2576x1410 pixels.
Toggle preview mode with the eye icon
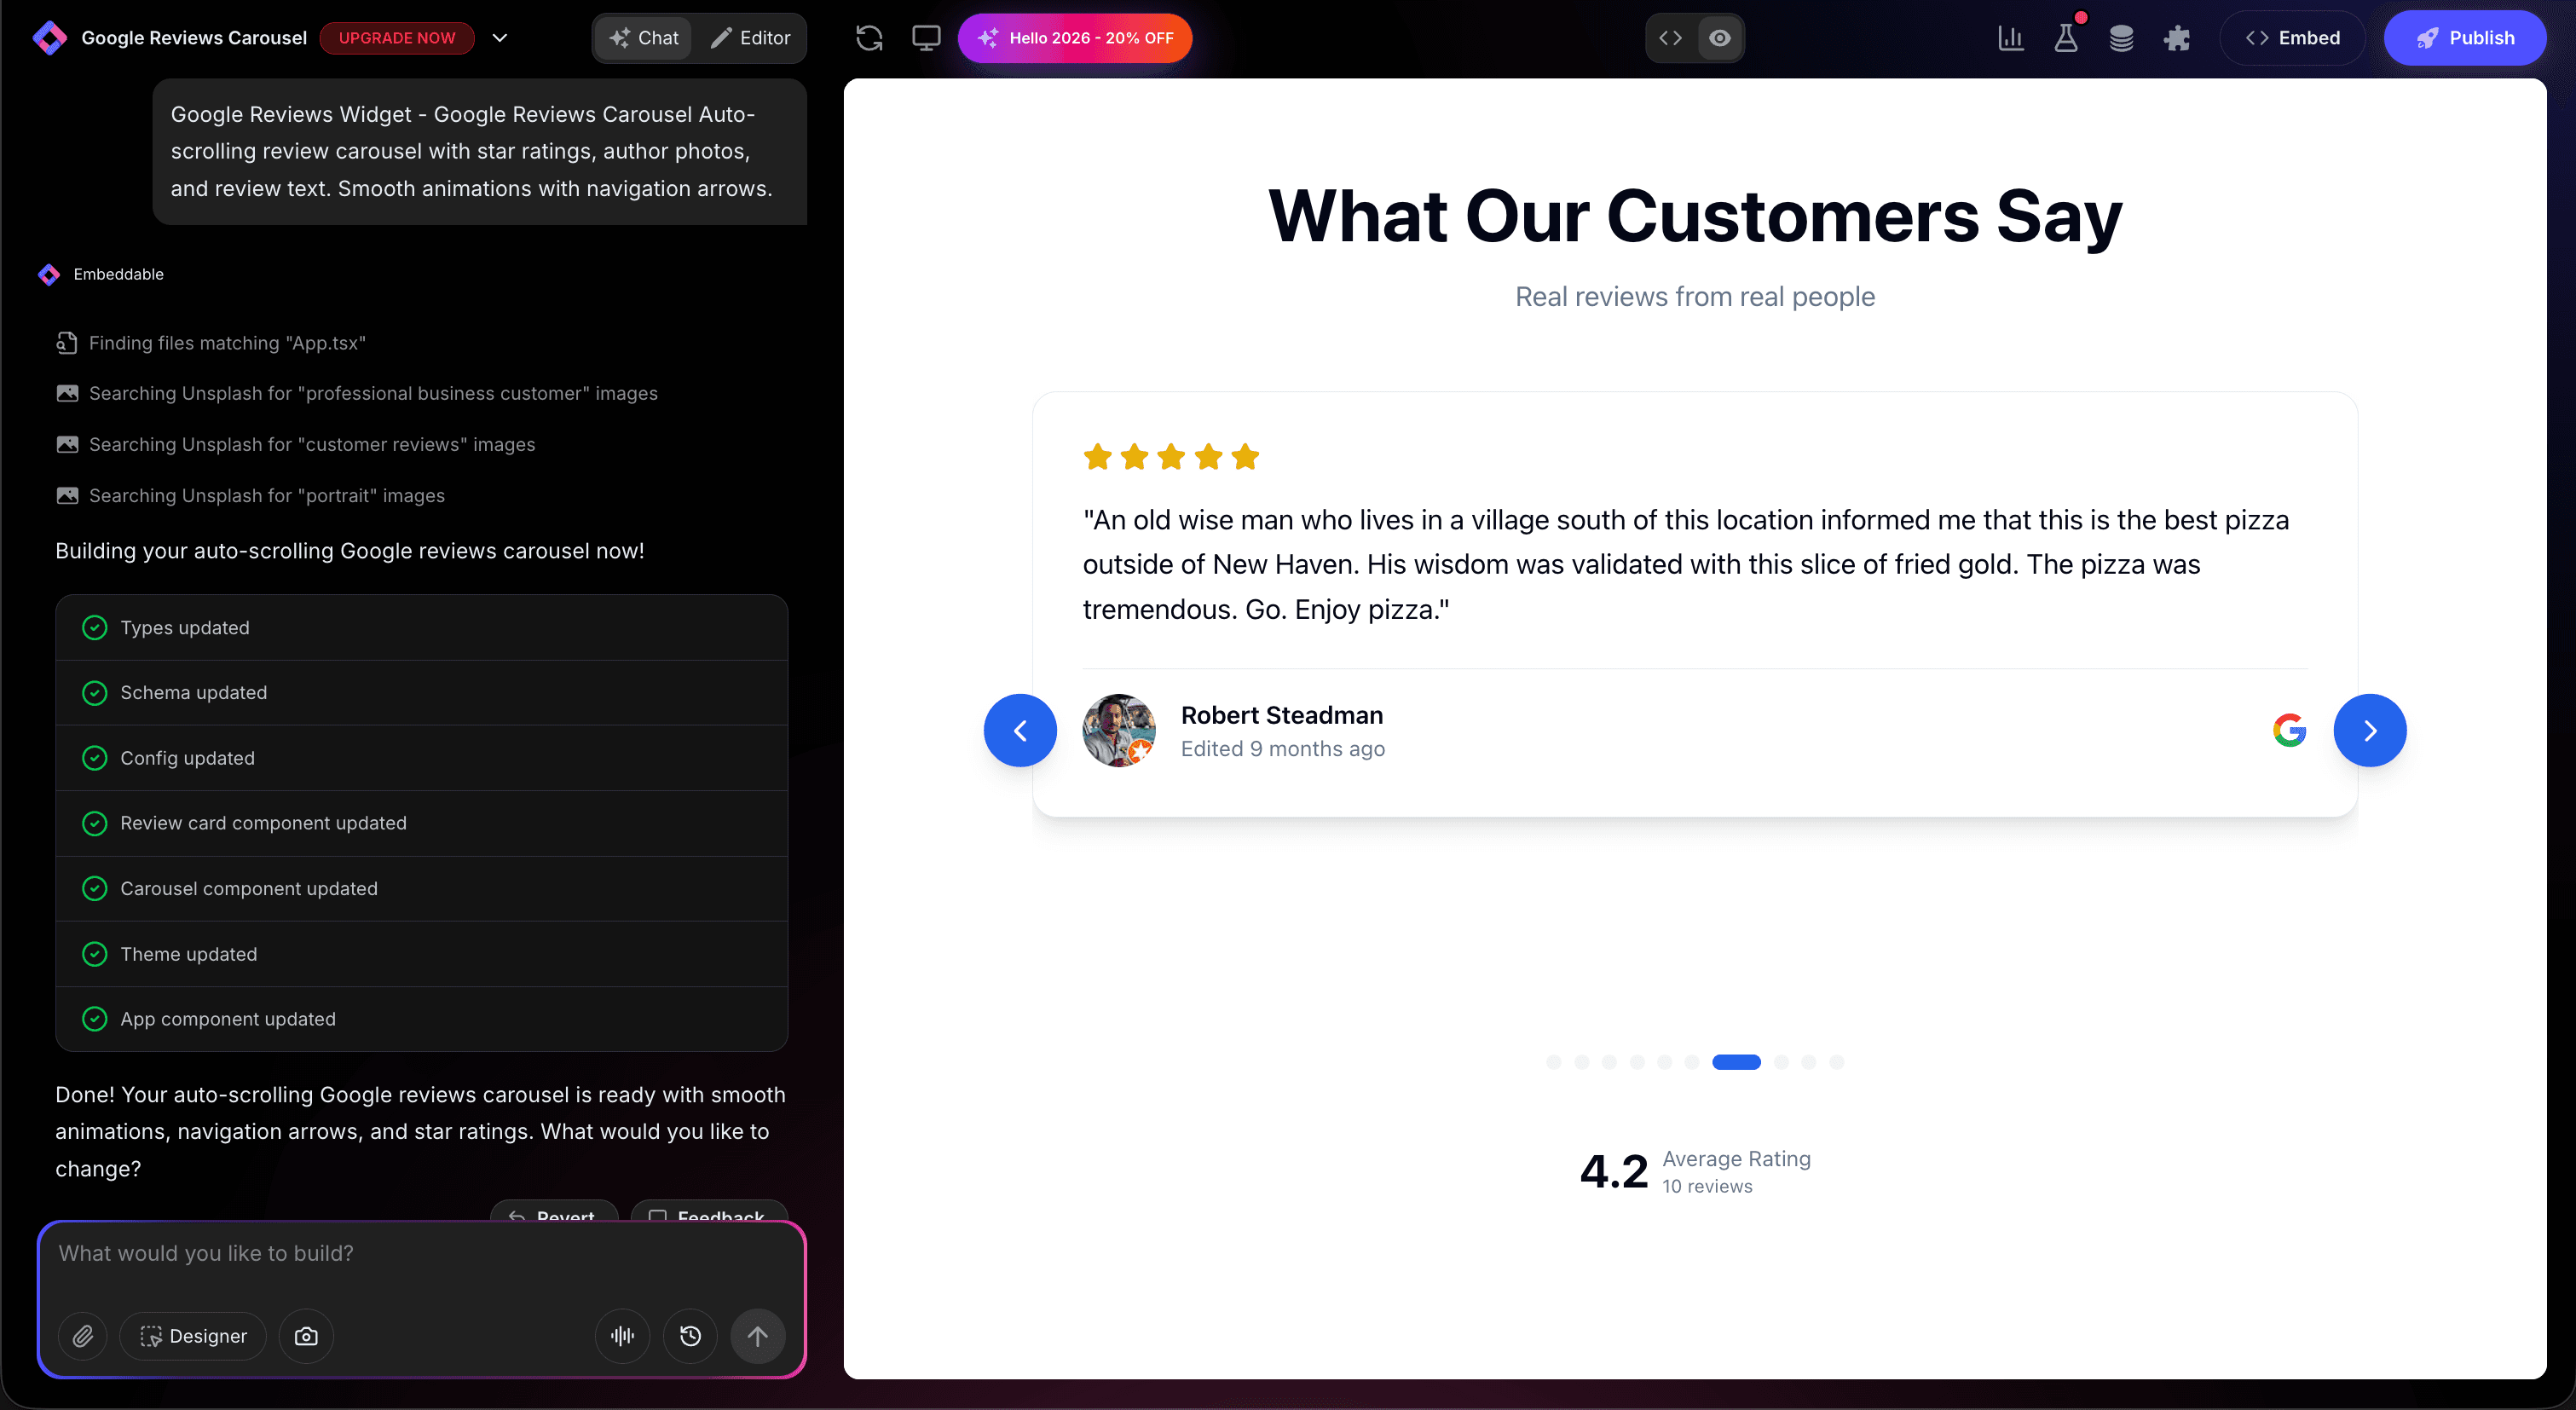coord(1719,37)
